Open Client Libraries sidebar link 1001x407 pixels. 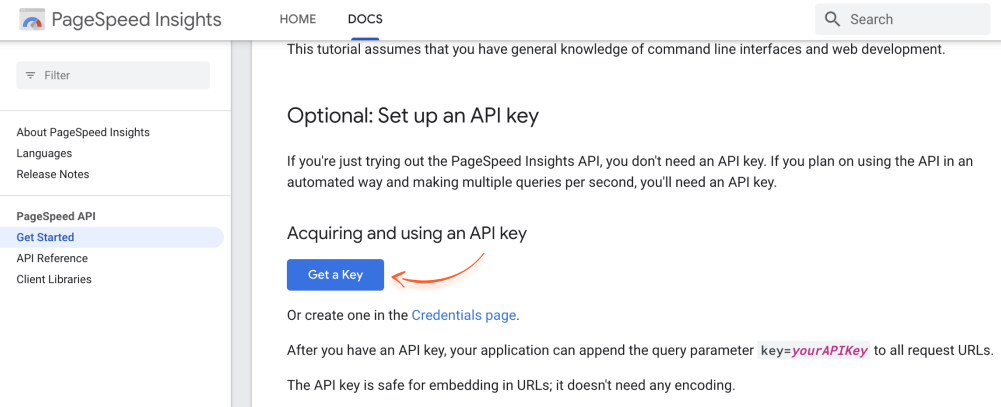(x=54, y=279)
